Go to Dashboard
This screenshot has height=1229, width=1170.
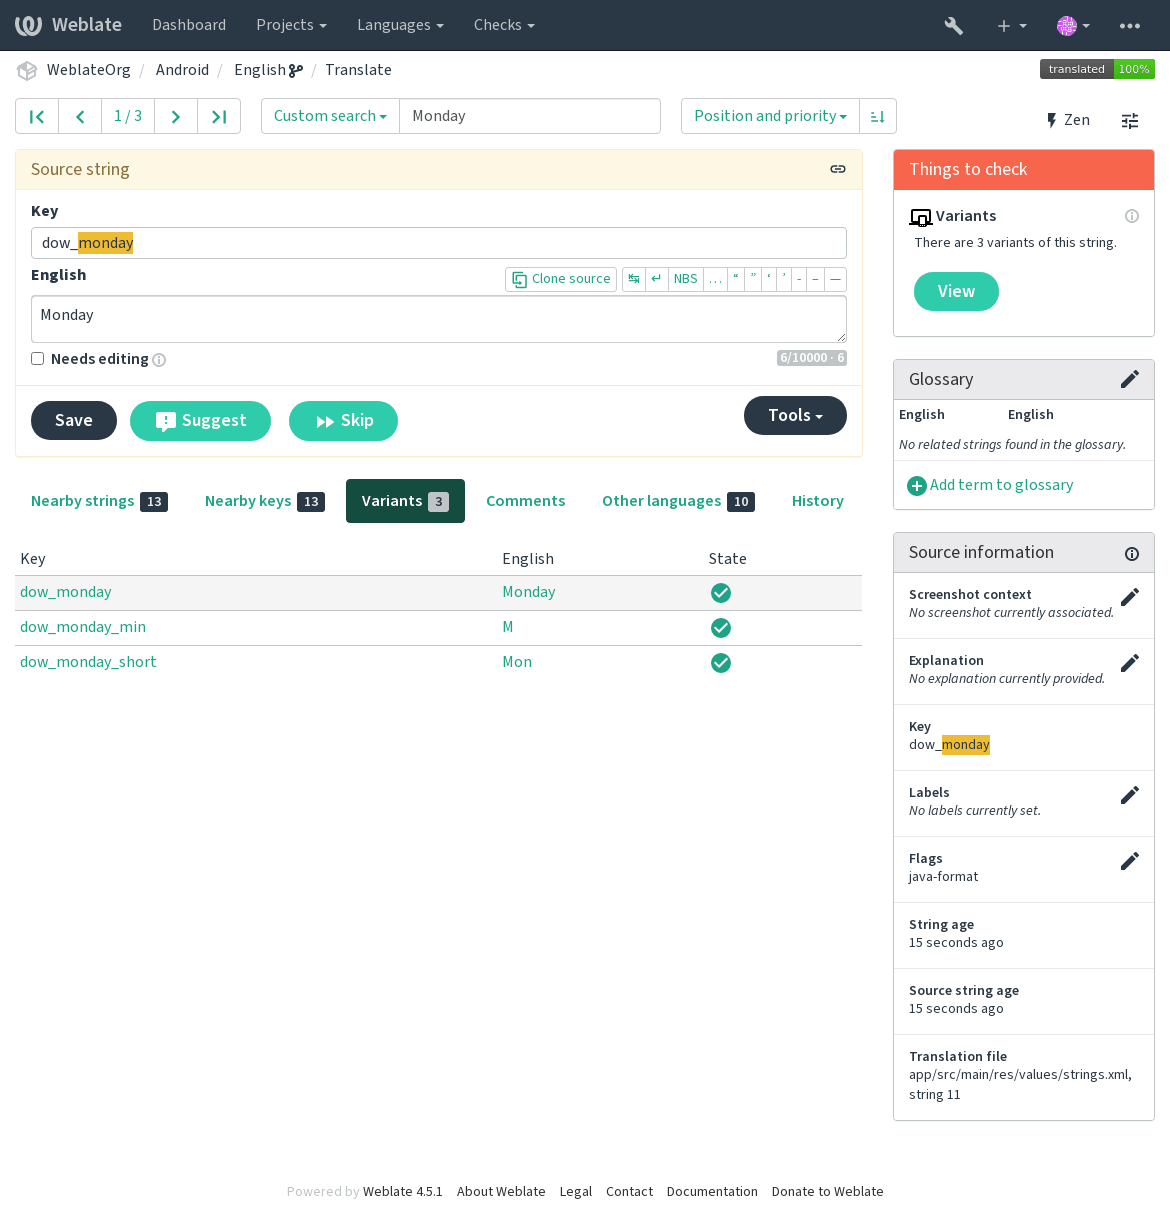189,25
